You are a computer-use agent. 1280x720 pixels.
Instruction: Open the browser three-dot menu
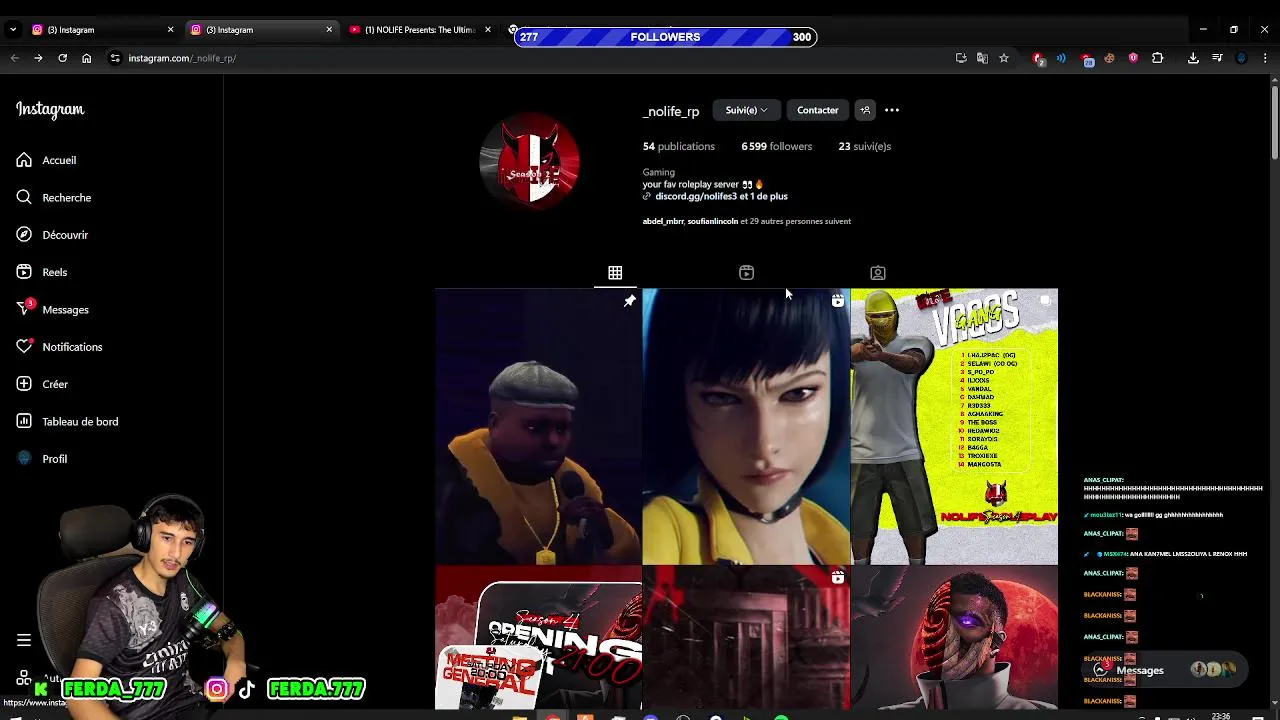pos(1265,58)
